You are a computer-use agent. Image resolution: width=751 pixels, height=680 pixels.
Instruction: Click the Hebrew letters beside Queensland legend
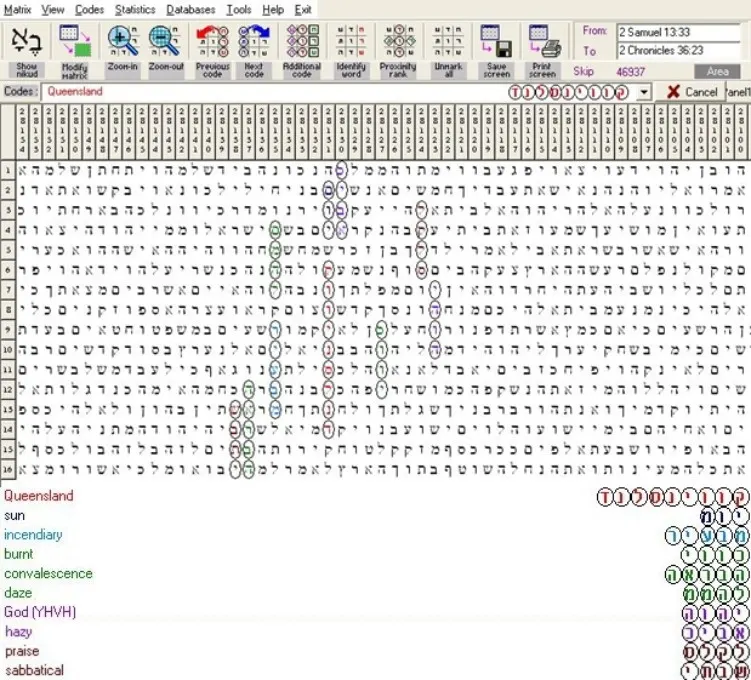(672, 498)
